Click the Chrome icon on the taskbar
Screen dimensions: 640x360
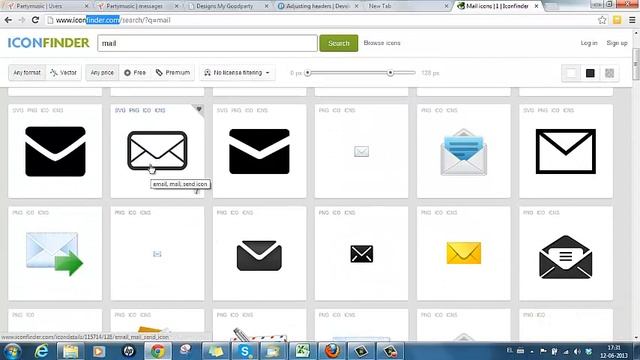point(158,351)
